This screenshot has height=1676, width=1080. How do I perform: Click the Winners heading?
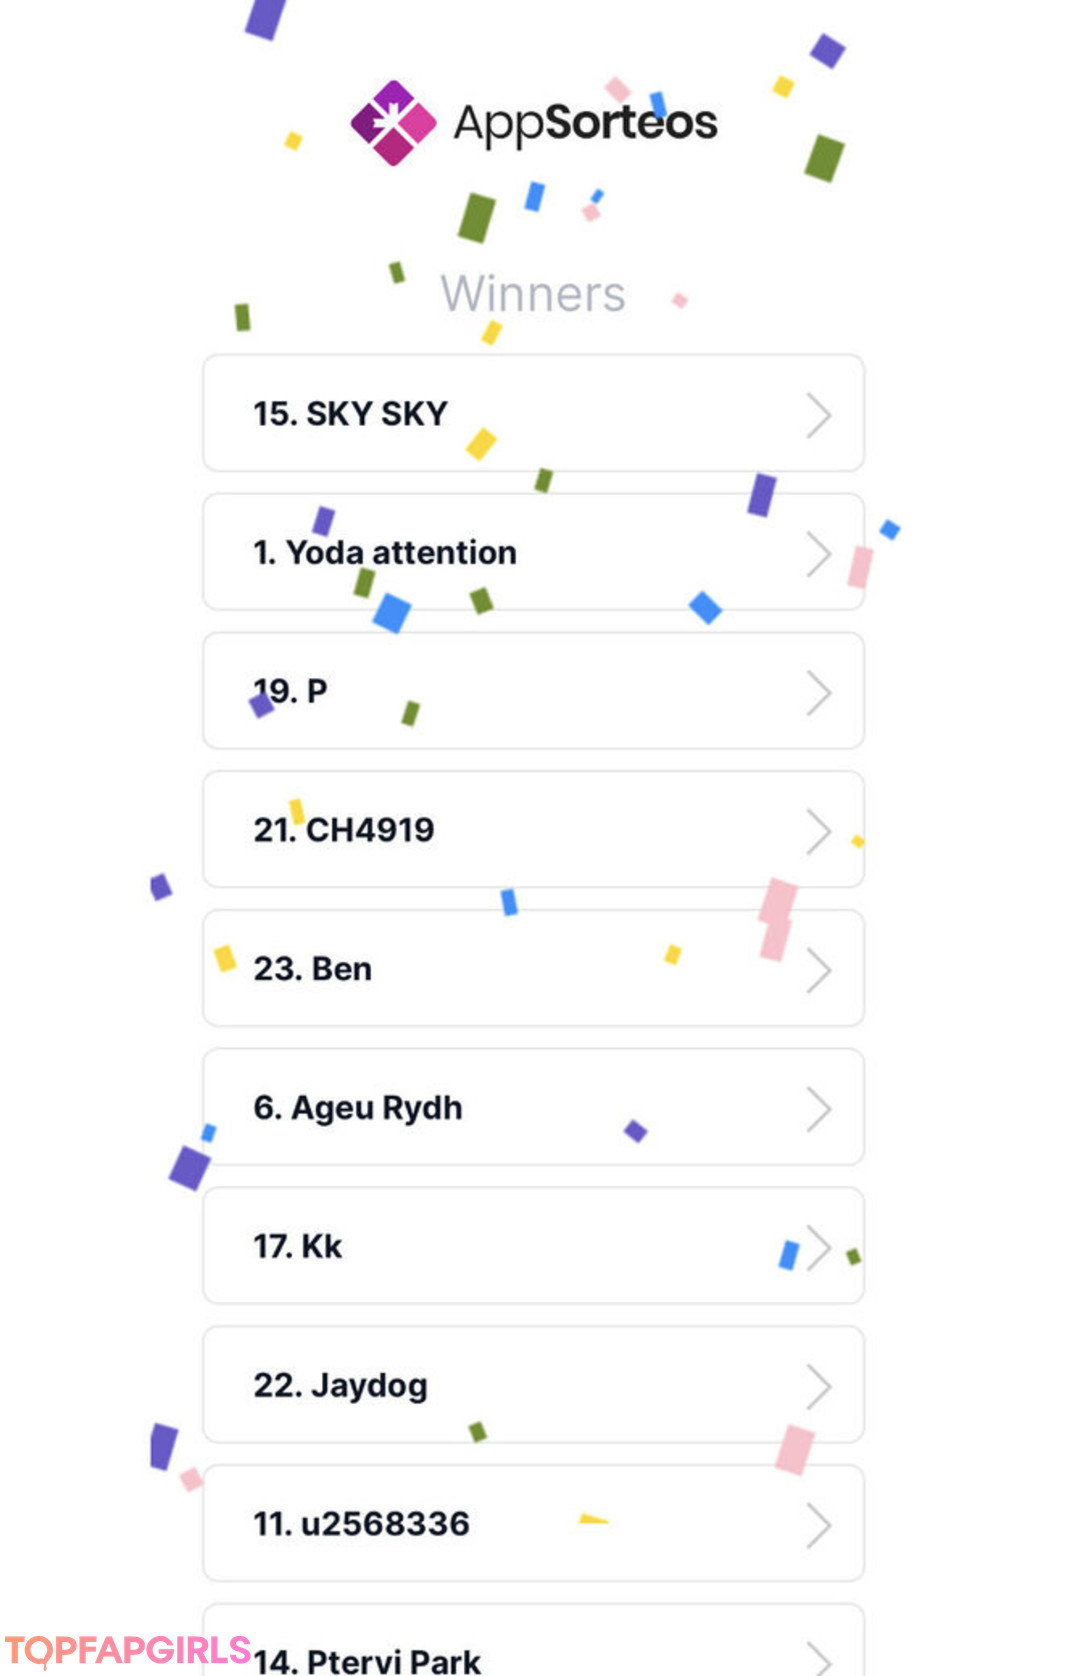(533, 294)
